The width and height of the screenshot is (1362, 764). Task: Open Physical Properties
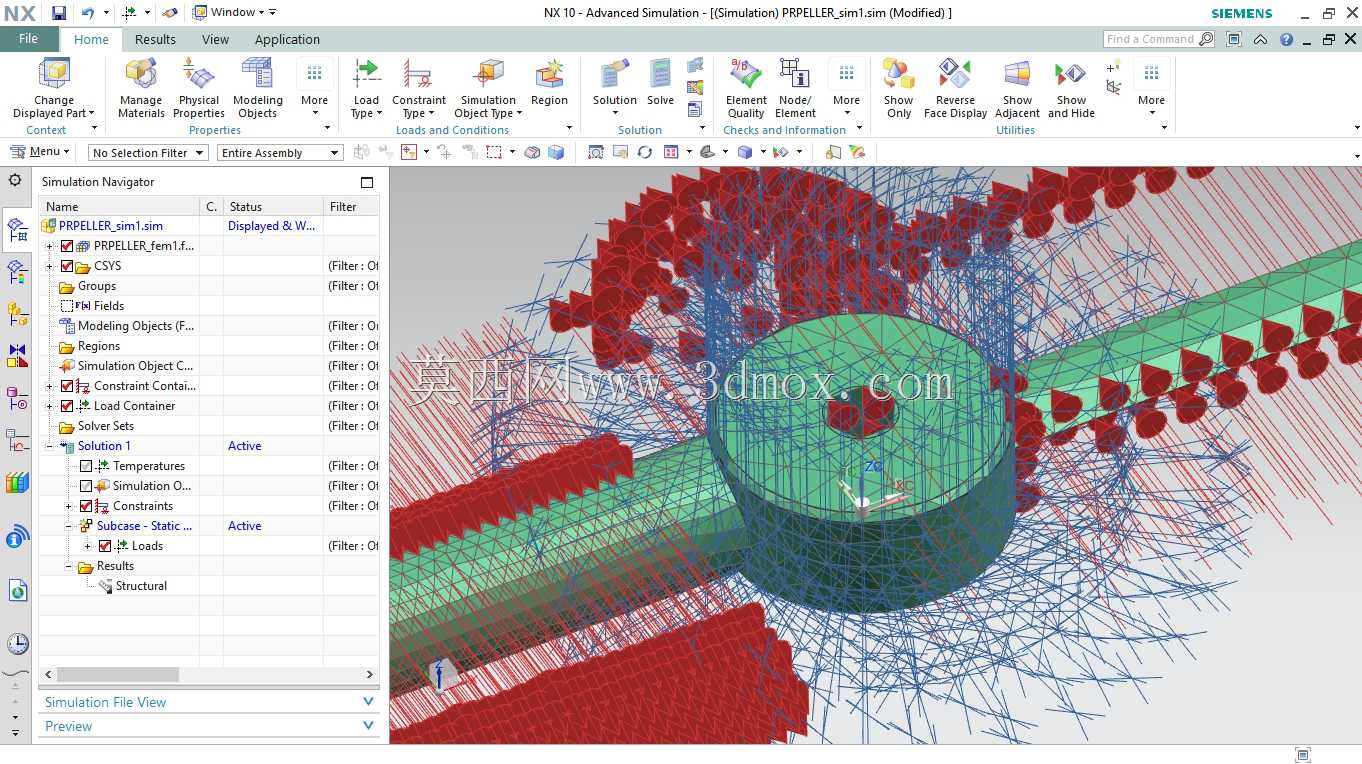(x=199, y=89)
